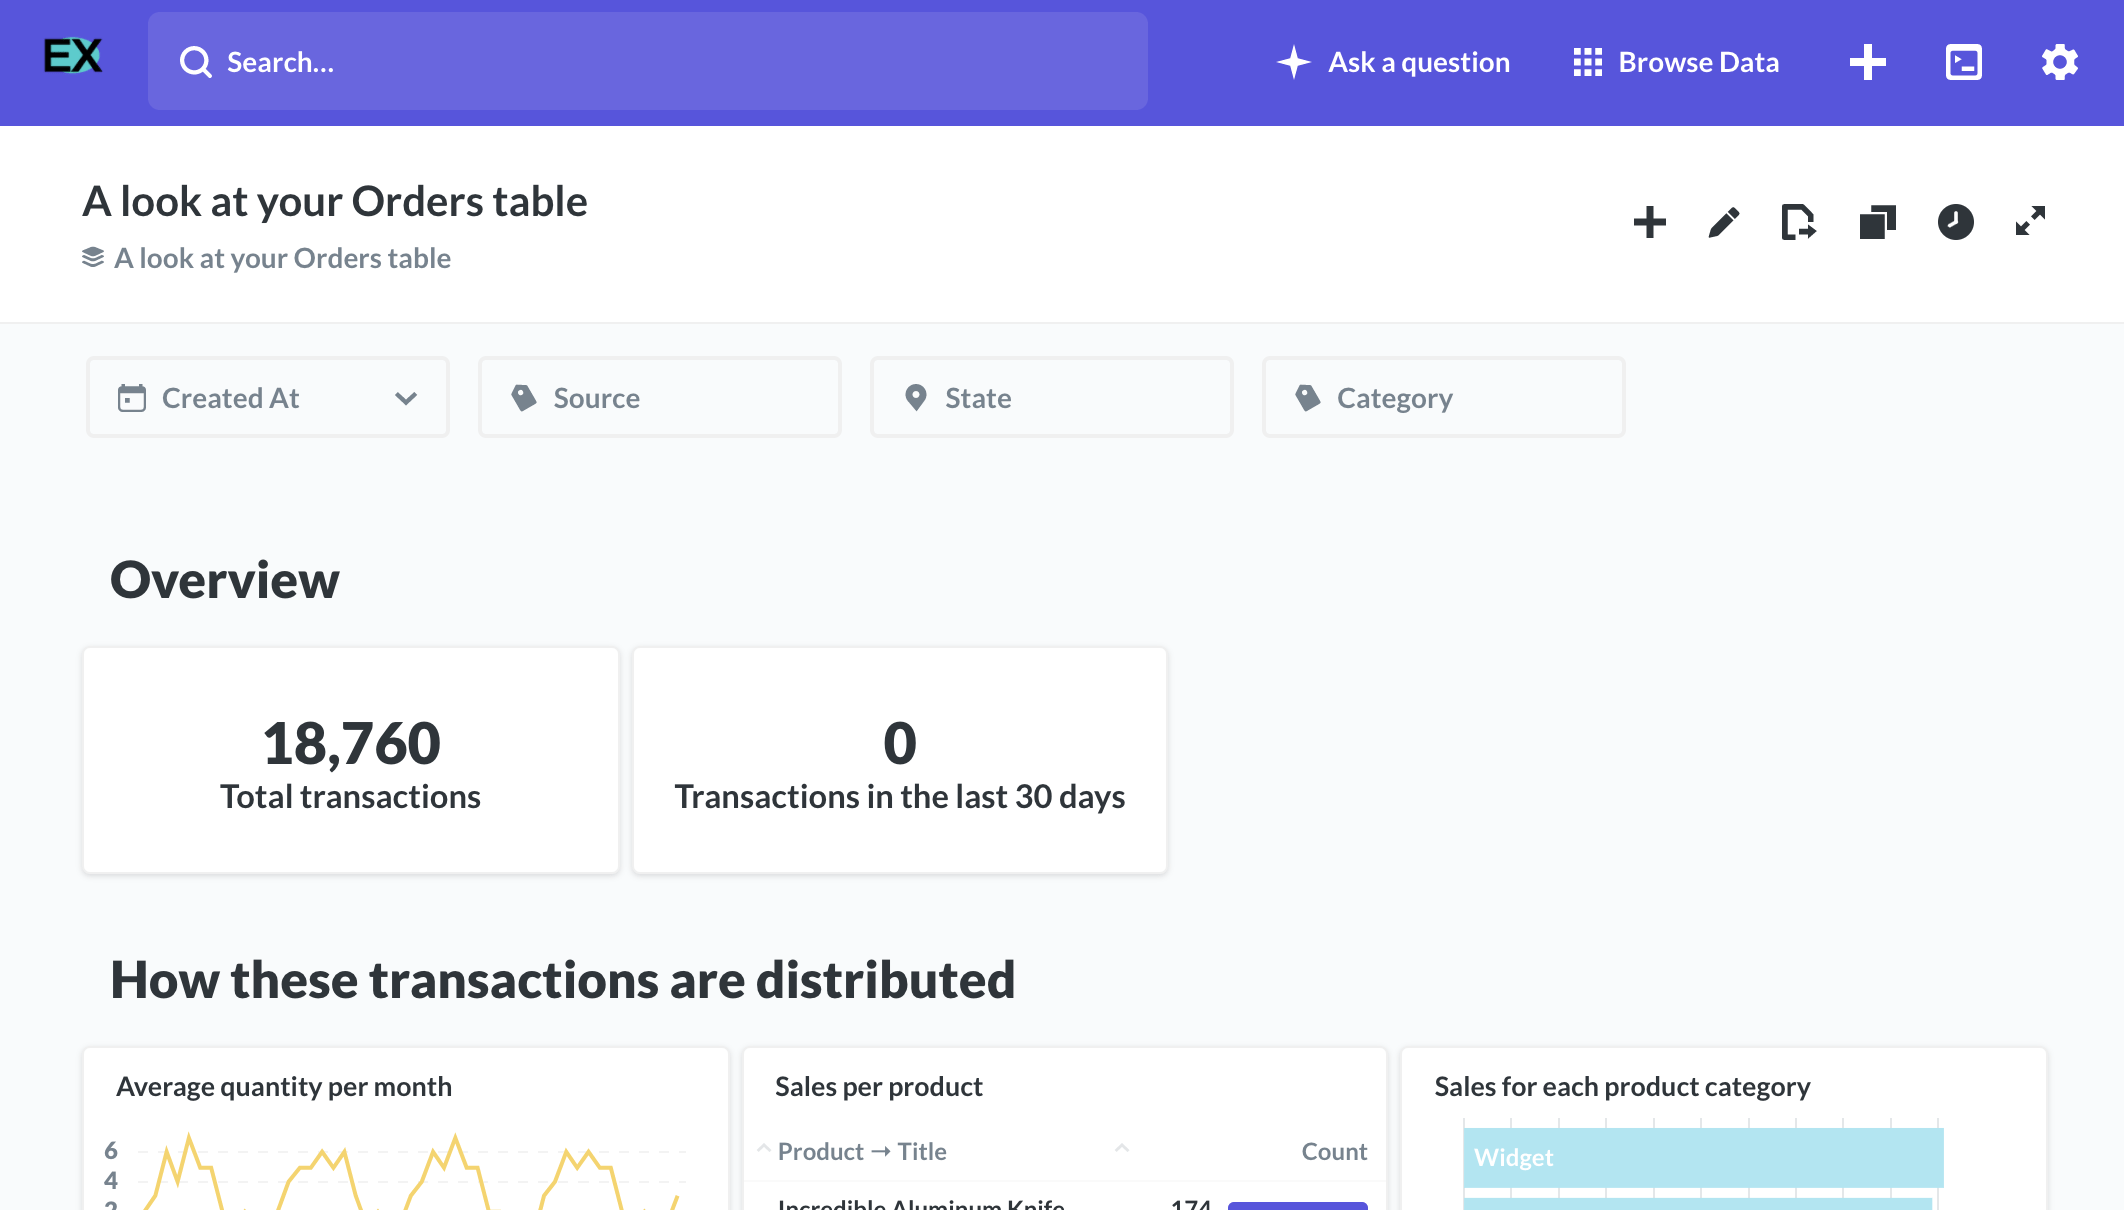The height and width of the screenshot is (1210, 2124).
Task: Open the Source filter dropdown
Action: 659,396
